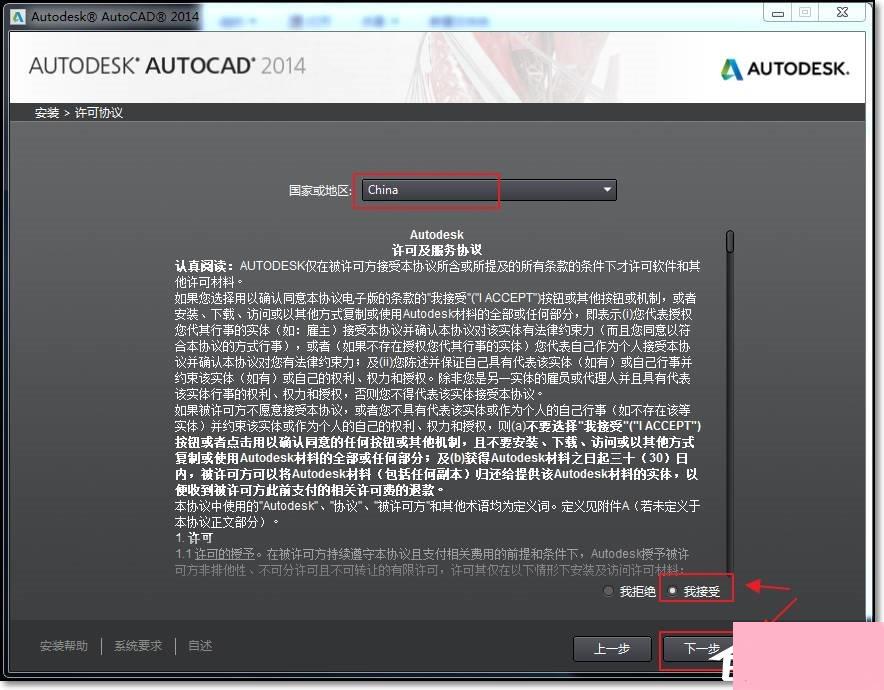Click the 许可及服务协议 heading
Image resolution: width=884 pixels, height=690 pixels.
[x=437, y=250]
